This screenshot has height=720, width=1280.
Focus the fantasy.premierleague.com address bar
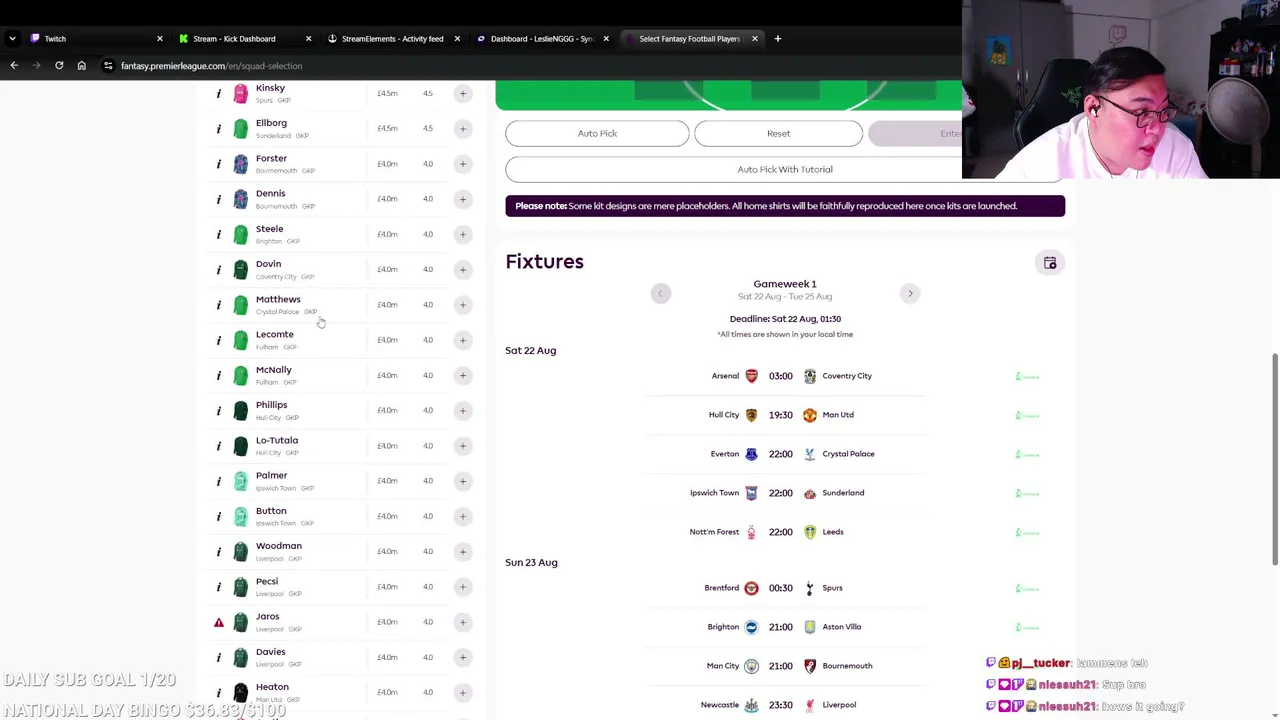(211, 66)
